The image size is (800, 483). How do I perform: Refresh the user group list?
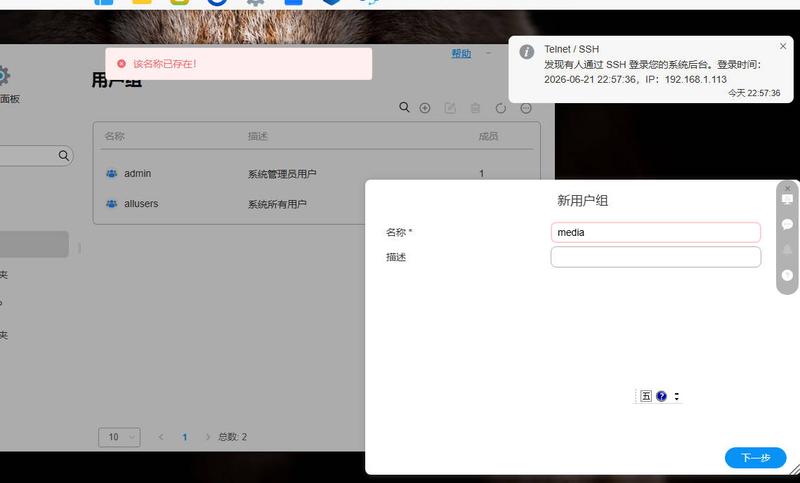tap(501, 108)
